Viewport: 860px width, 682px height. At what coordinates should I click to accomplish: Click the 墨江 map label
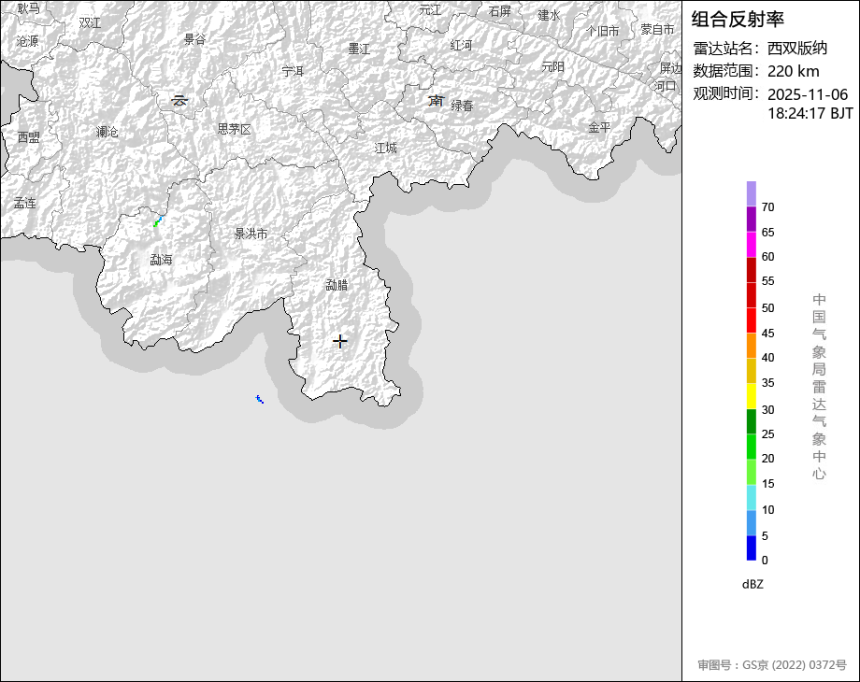point(359,49)
